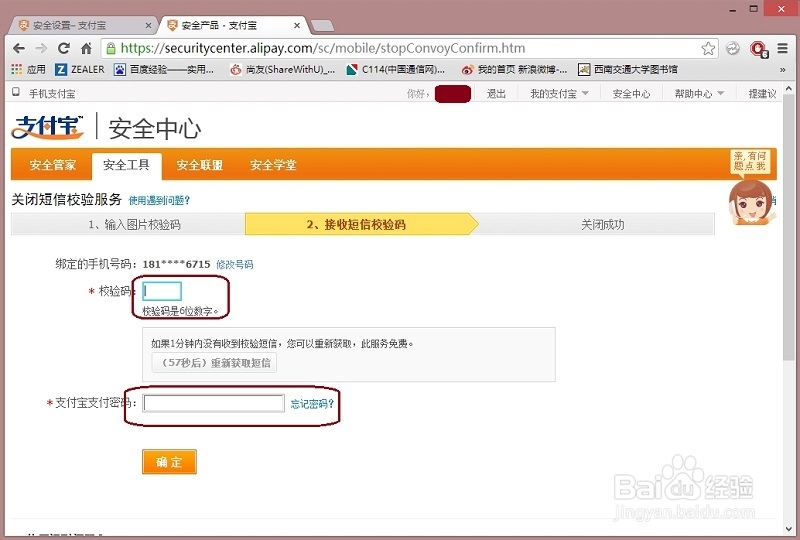Viewport: 800px width, 540px height.
Task: Close the 安全产品·支付宝 tab
Action: tap(297, 25)
